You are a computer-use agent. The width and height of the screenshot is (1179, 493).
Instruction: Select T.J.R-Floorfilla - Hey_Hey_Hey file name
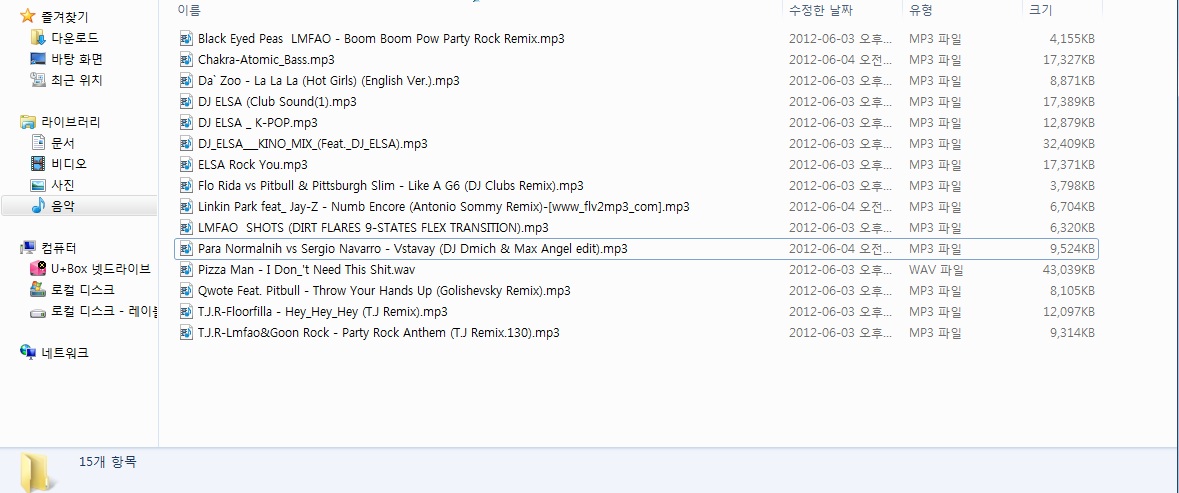[x=323, y=312]
